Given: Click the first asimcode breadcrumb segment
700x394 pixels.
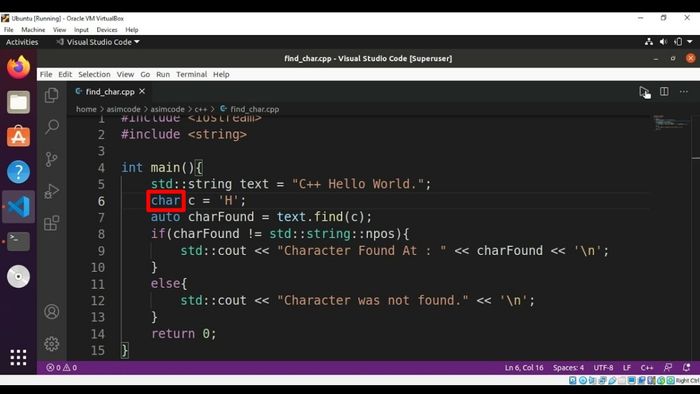Looking at the screenshot, I should [x=123, y=109].
